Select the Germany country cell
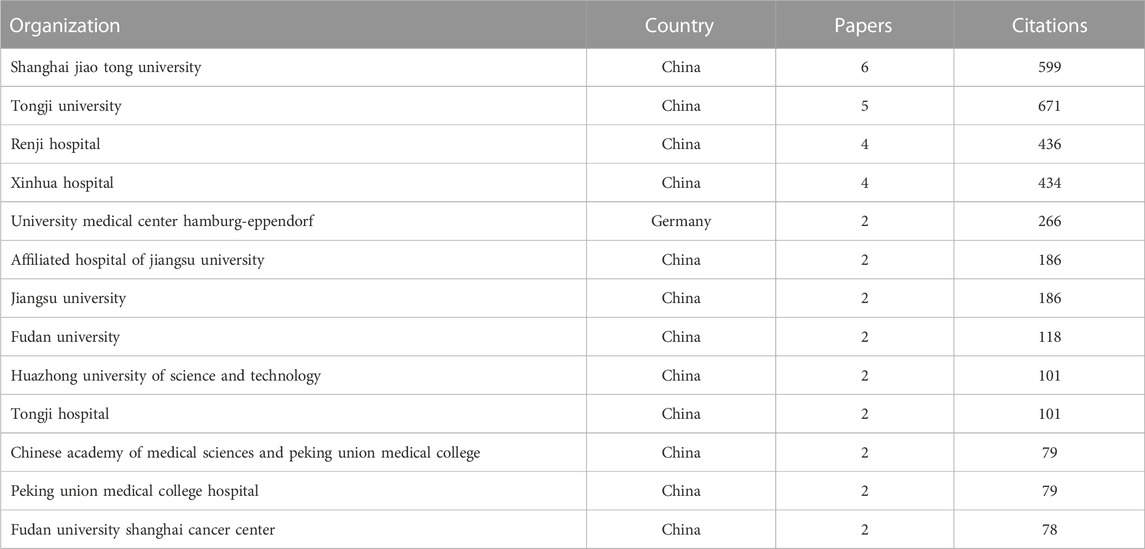 click(x=681, y=221)
